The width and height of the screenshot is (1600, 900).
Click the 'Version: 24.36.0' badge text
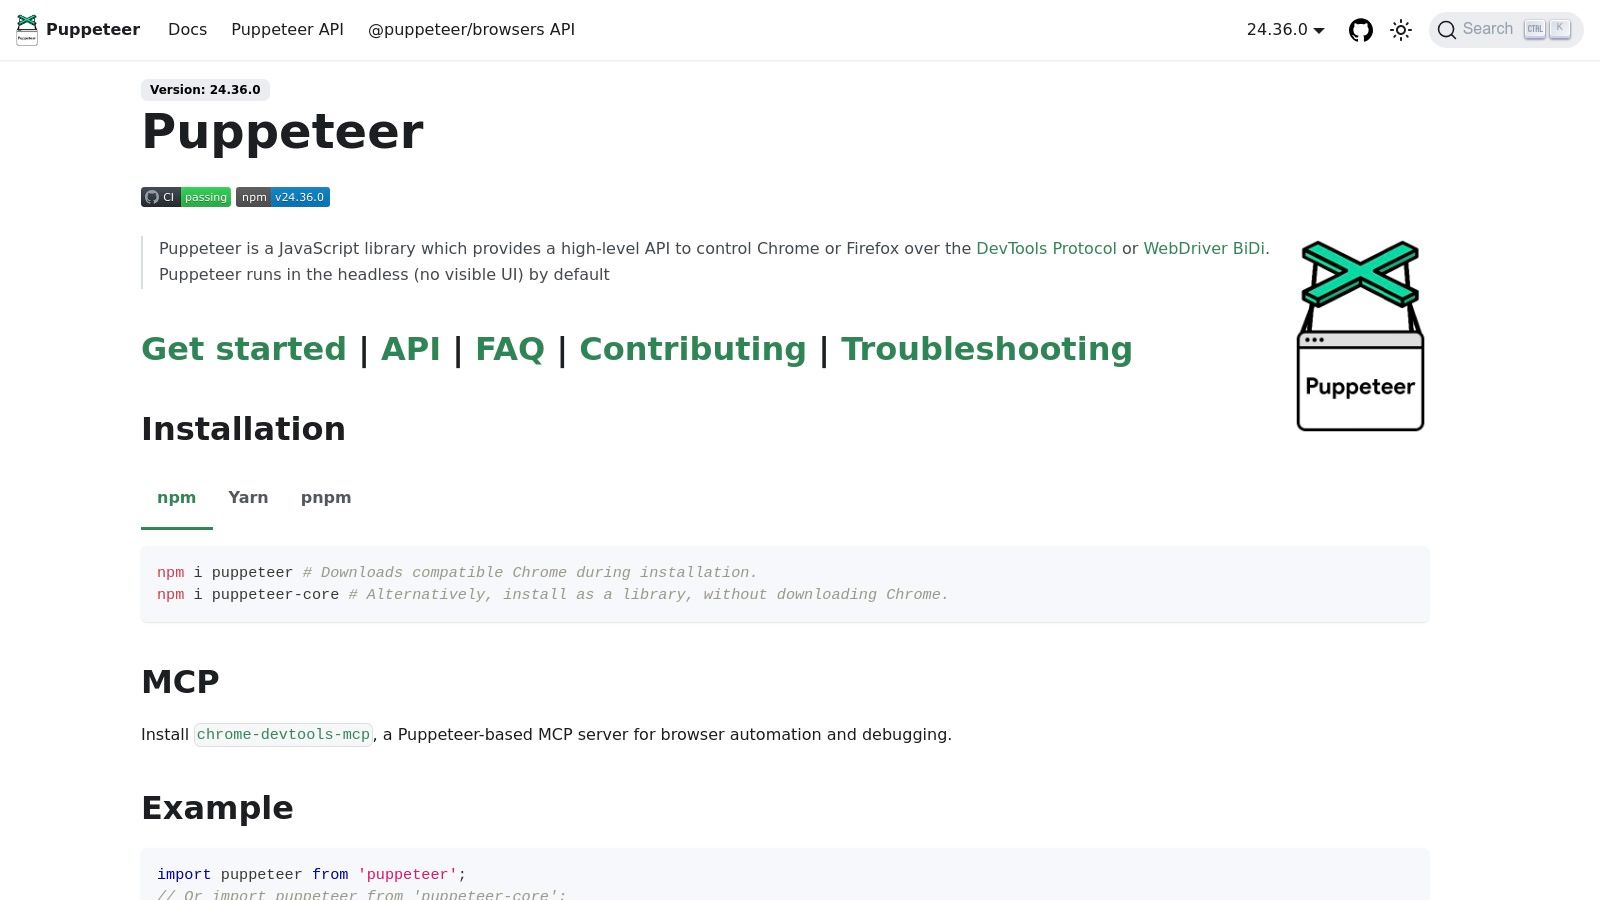pos(205,90)
